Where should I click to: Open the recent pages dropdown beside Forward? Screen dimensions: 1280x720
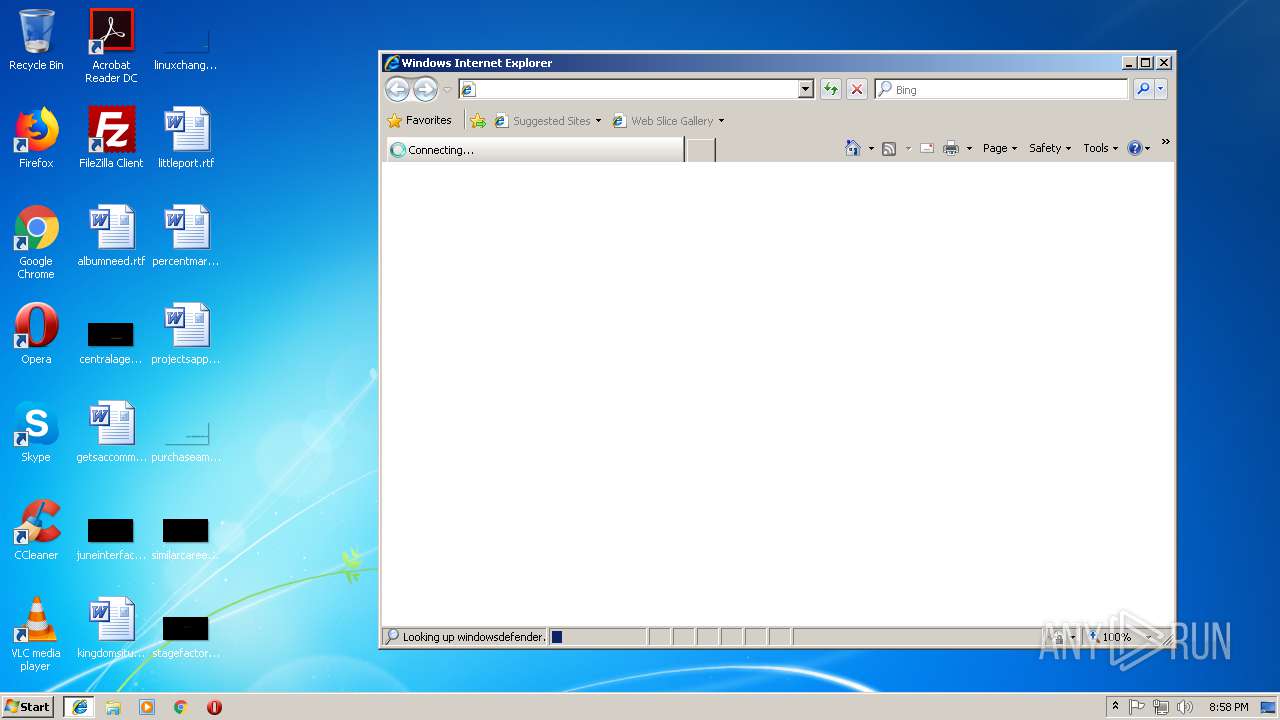(447, 90)
